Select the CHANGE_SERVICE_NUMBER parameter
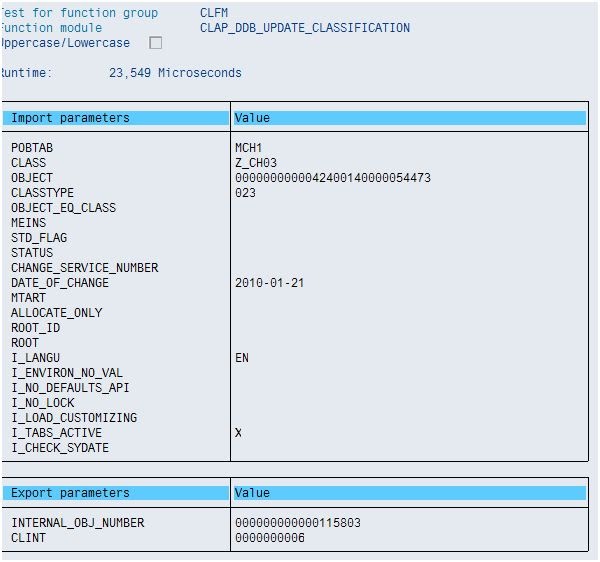Screen dimensions: 600x562 tap(85, 268)
